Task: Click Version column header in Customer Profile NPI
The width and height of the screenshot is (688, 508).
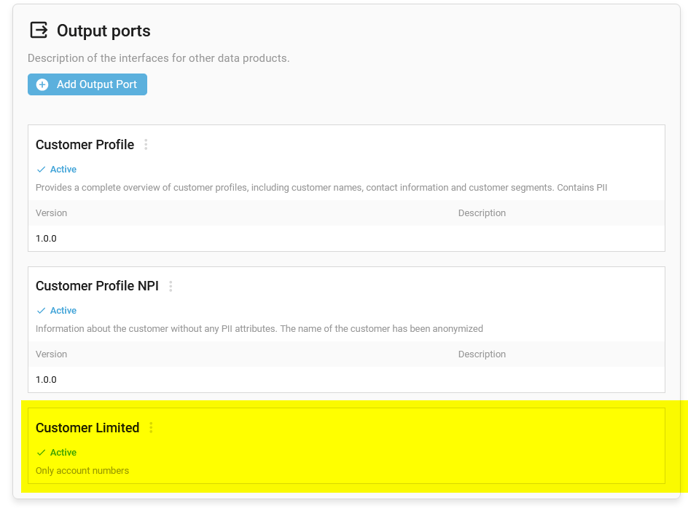Action: click(51, 354)
